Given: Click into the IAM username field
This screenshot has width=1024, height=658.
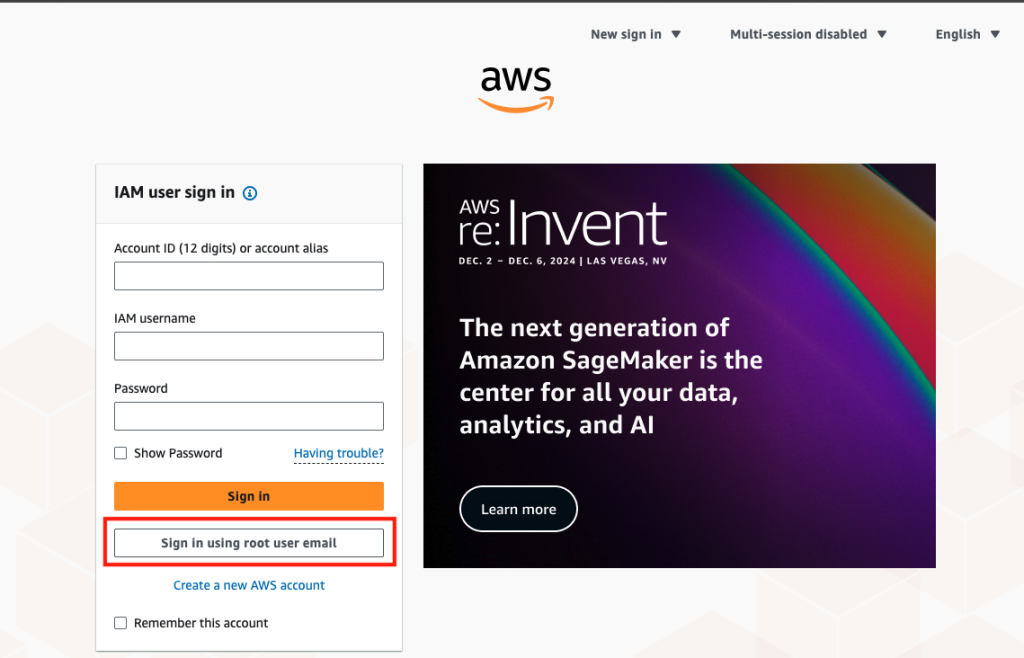Looking at the screenshot, I should (x=249, y=346).
